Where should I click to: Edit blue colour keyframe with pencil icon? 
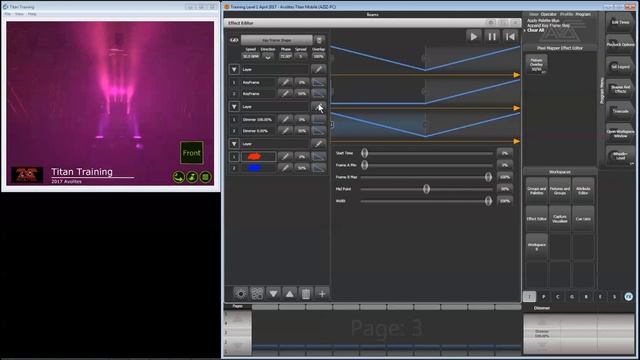(x=285, y=168)
